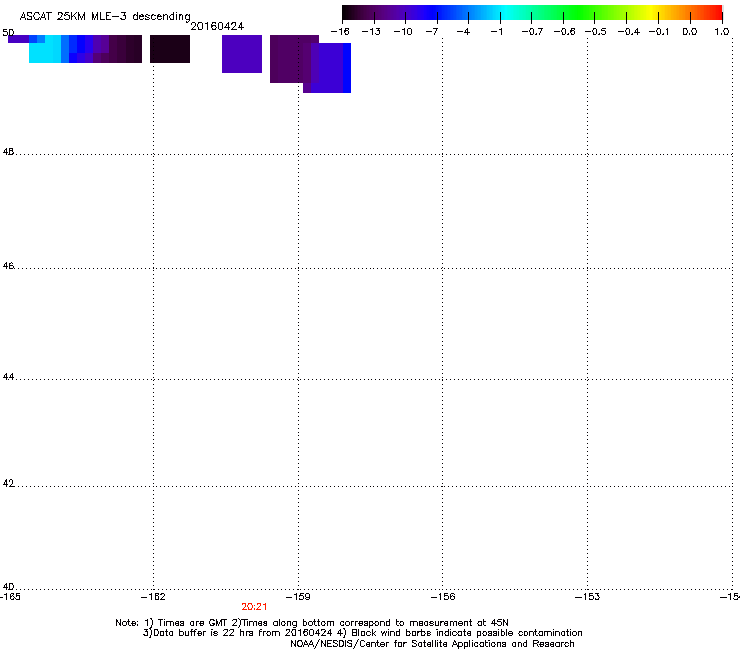
Task: Click the color bar label 0.0
Action: coord(690,32)
